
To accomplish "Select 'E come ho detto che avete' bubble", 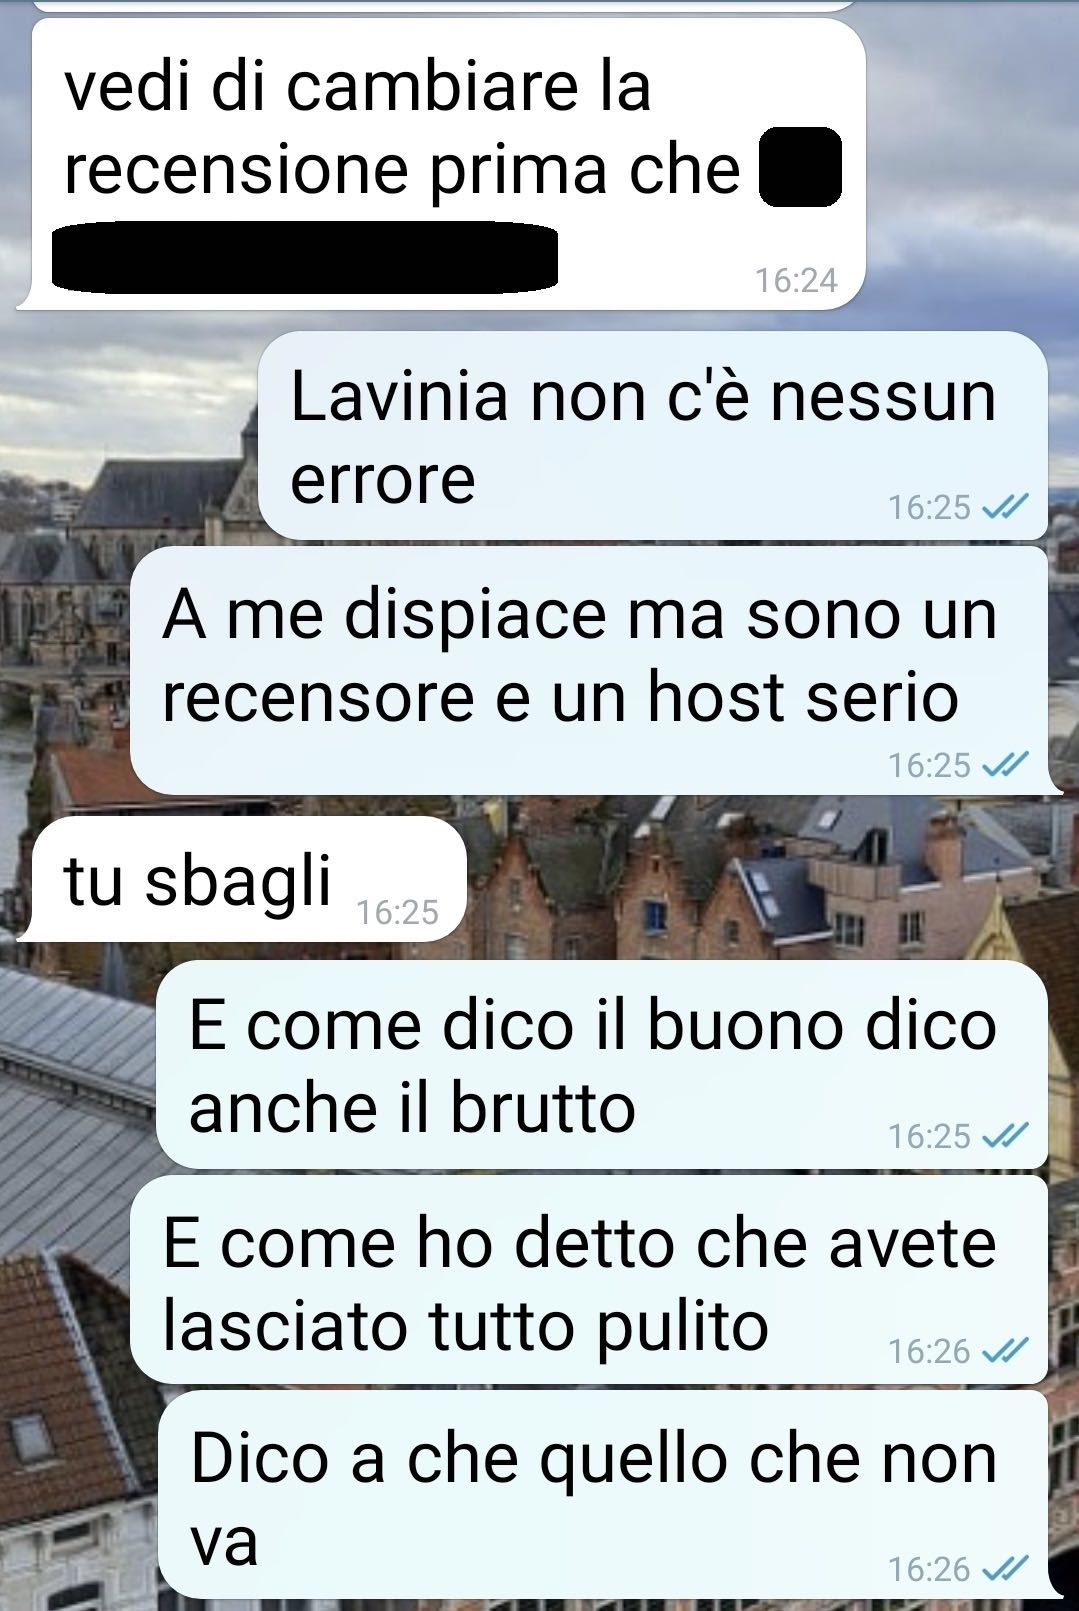I will pos(590,1281).
